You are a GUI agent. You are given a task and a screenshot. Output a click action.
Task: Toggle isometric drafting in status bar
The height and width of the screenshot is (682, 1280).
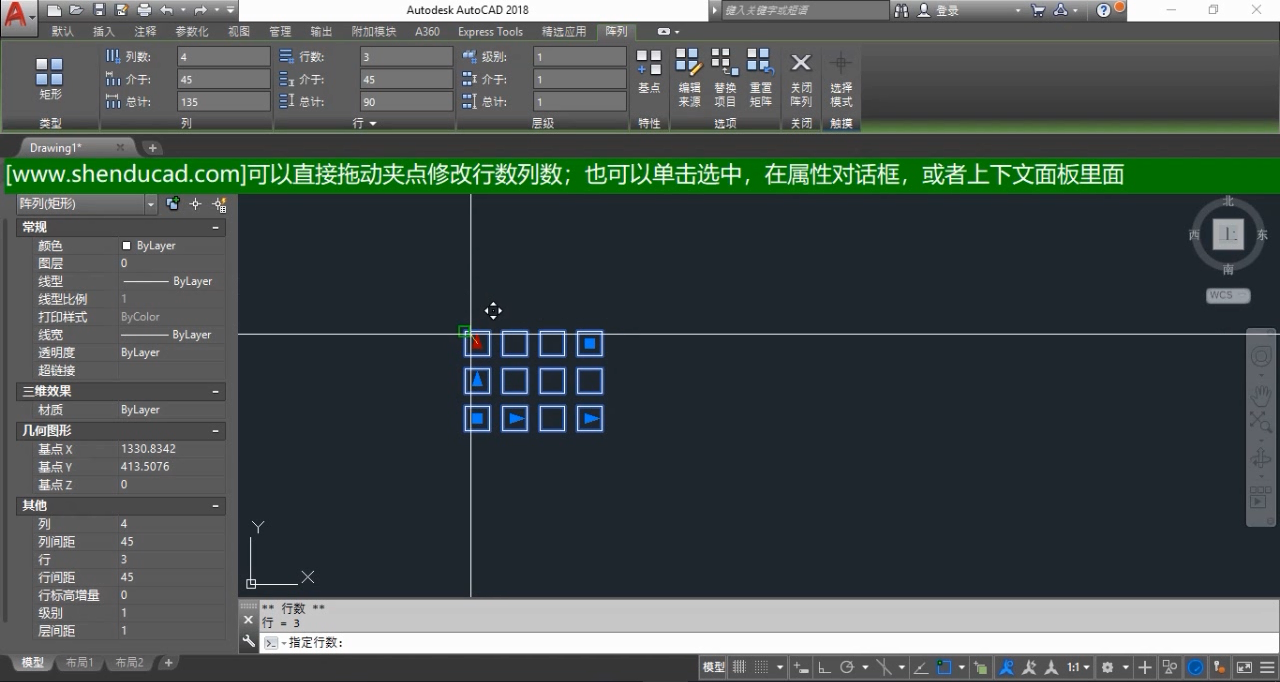click(x=884, y=667)
